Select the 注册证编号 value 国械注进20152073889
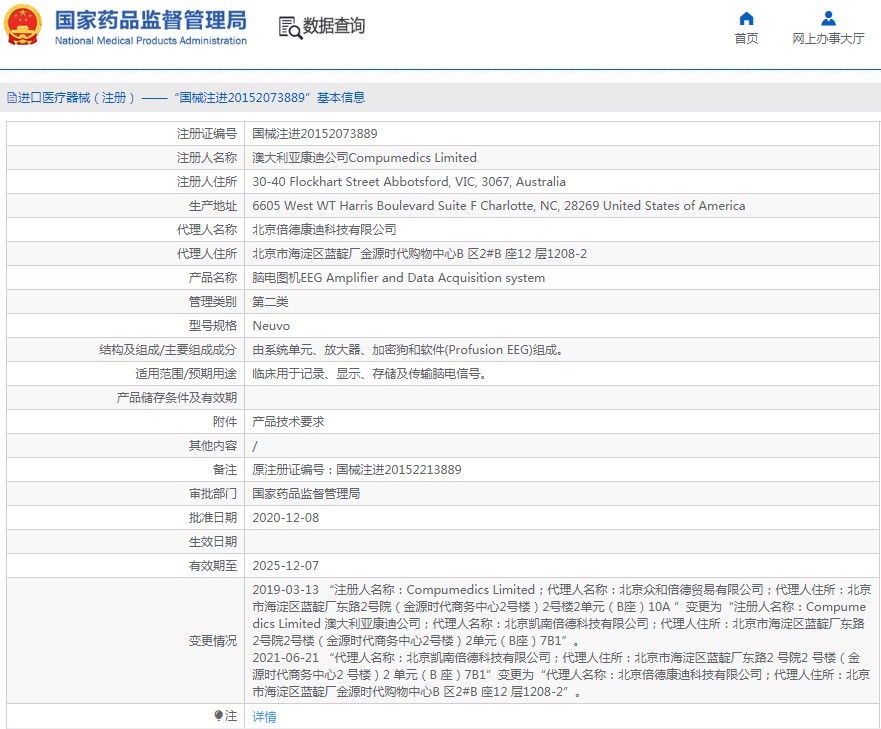 [314, 134]
